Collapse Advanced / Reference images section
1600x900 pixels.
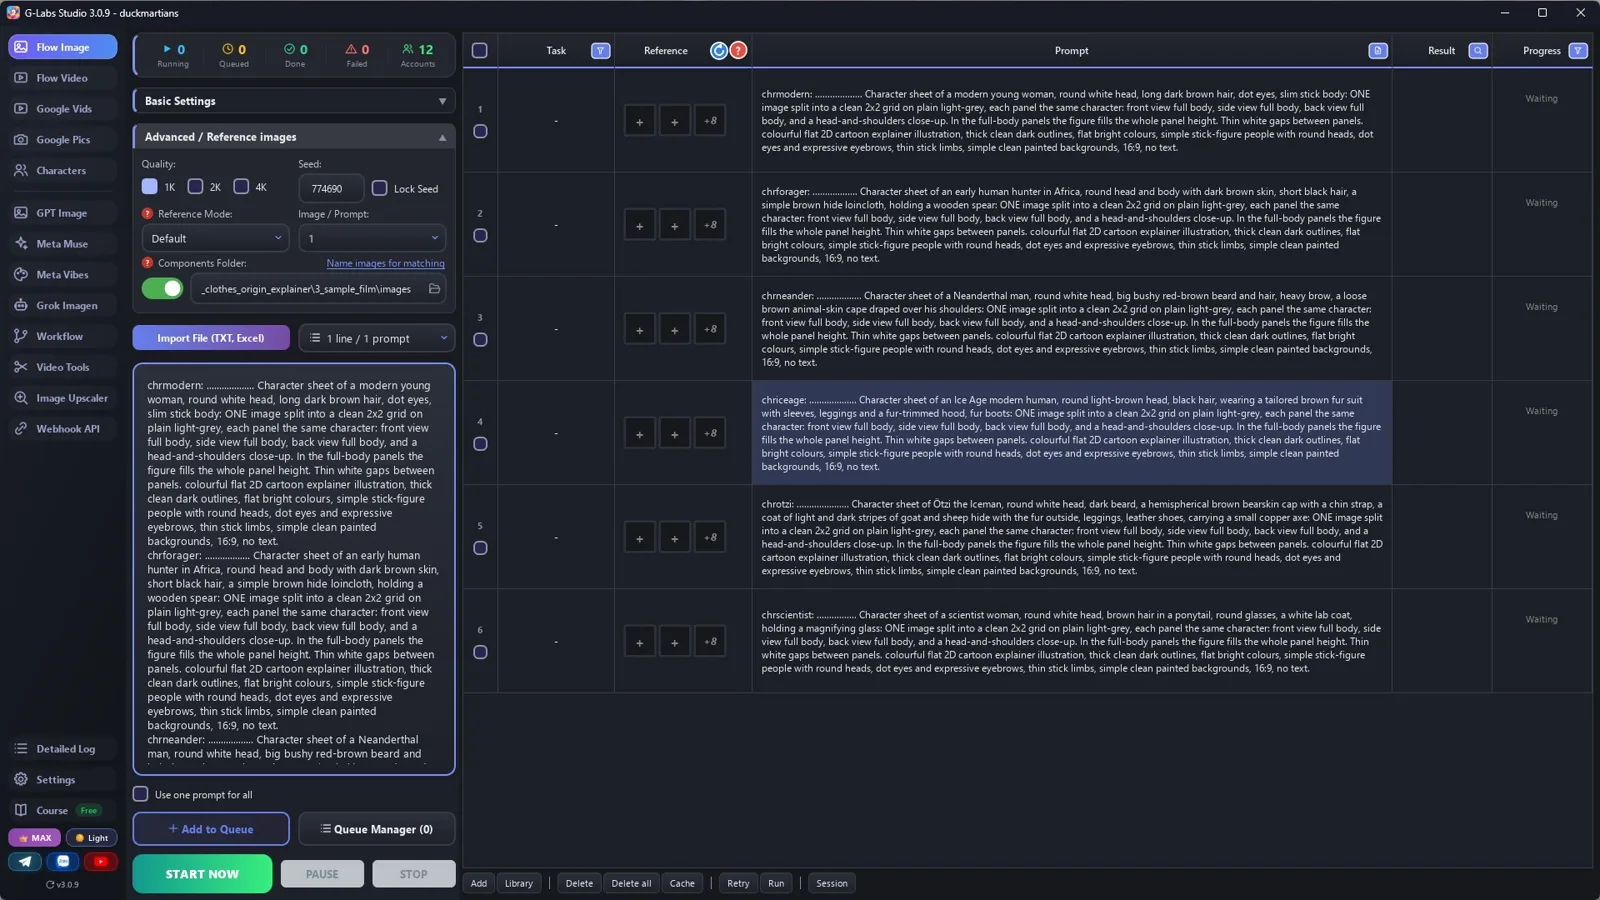[294, 137]
